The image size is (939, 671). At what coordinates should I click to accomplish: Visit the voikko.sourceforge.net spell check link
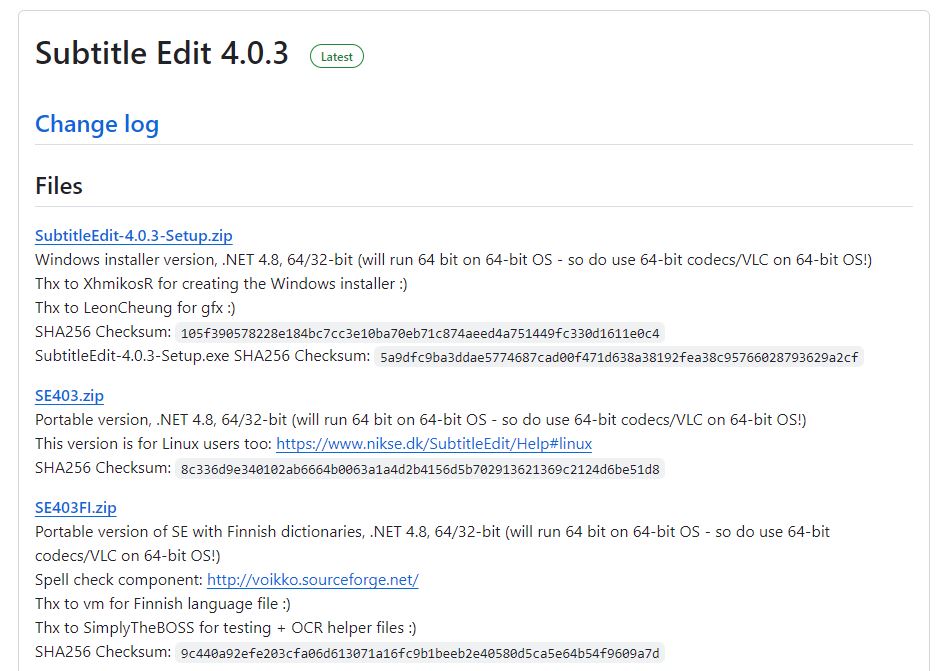(312, 580)
